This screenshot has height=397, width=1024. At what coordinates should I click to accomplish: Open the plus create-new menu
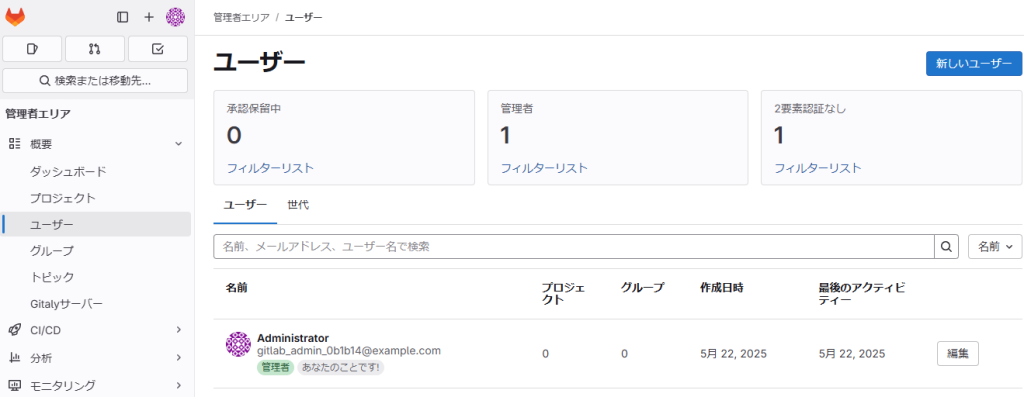coord(149,17)
